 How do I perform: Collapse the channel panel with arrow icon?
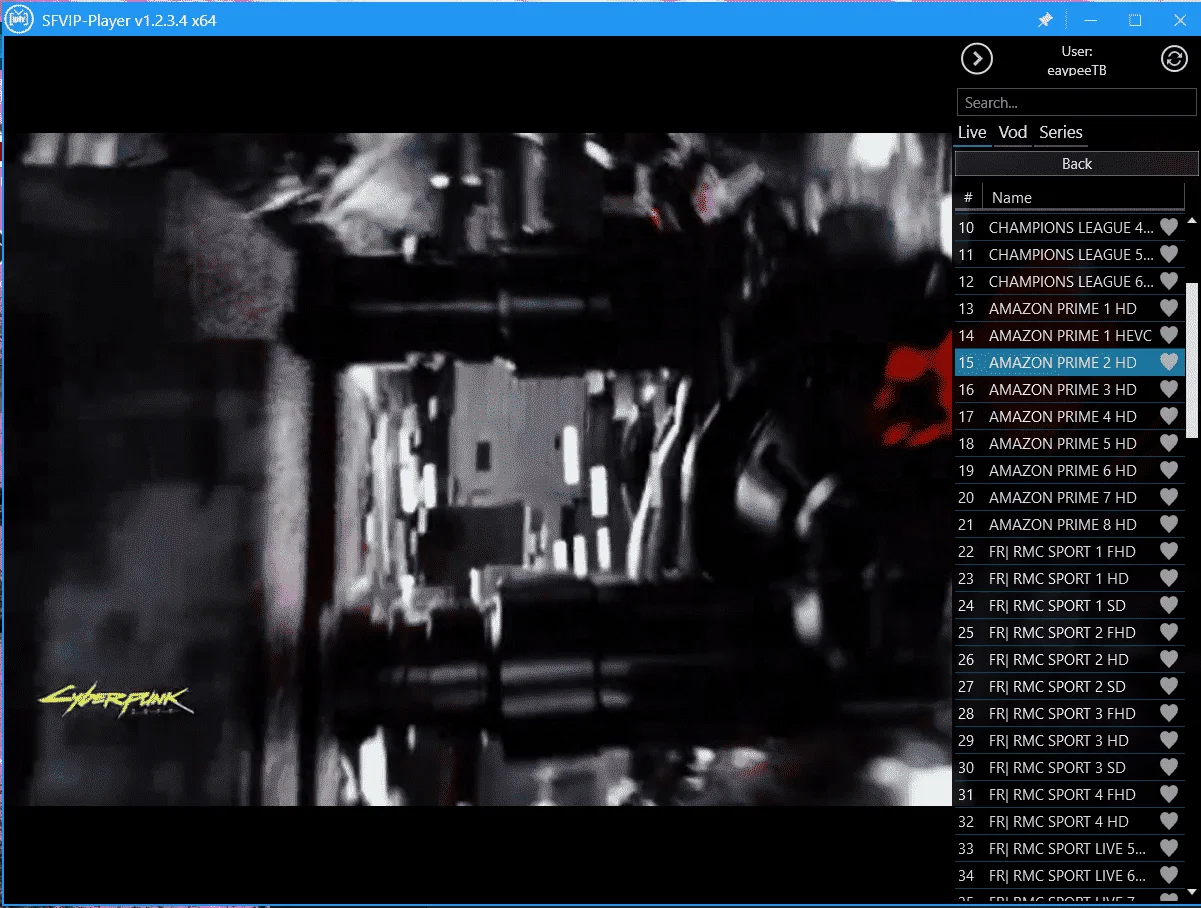pos(976,59)
